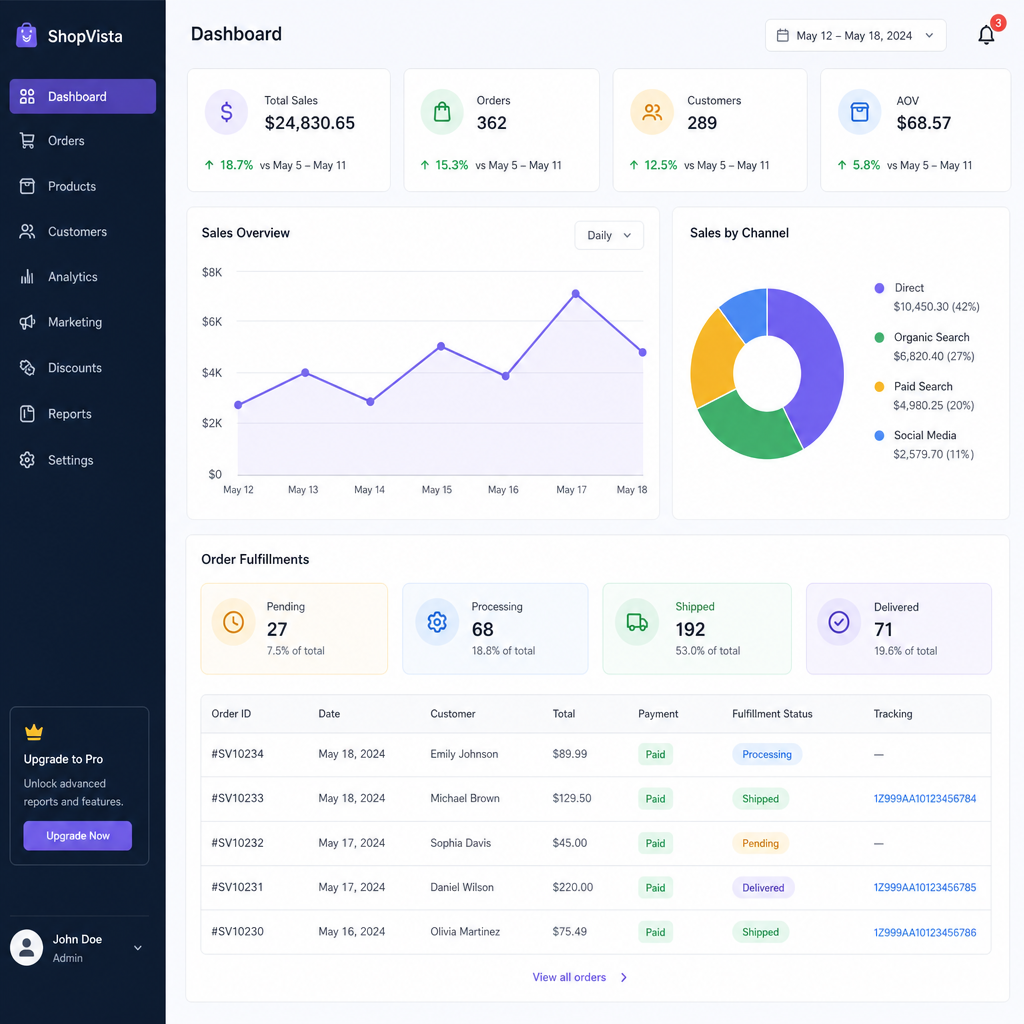Click the Settings gear icon in sidebar

click(x=27, y=460)
